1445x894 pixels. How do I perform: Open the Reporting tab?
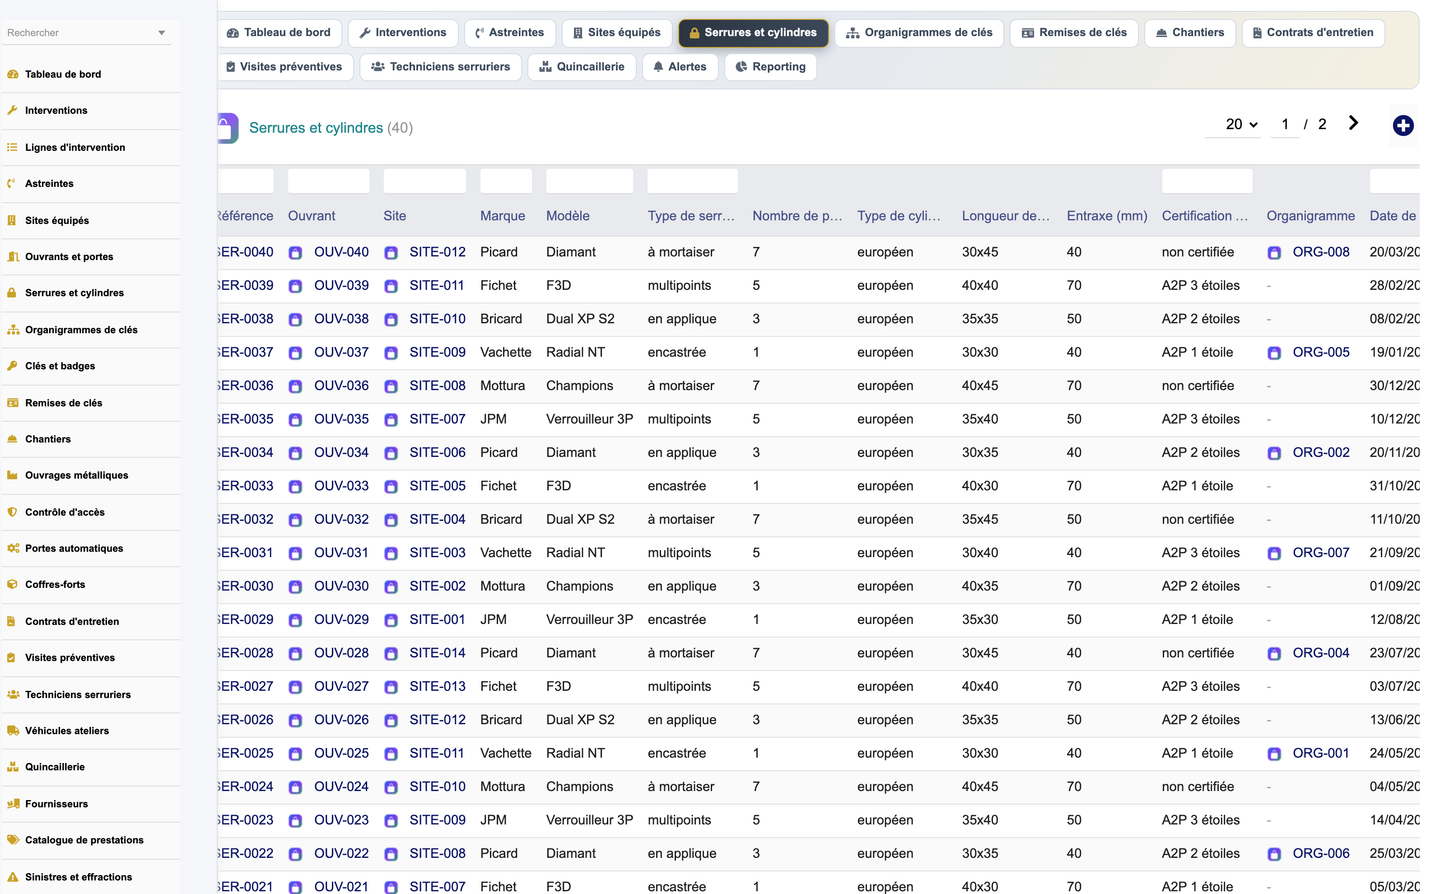pos(770,67)
